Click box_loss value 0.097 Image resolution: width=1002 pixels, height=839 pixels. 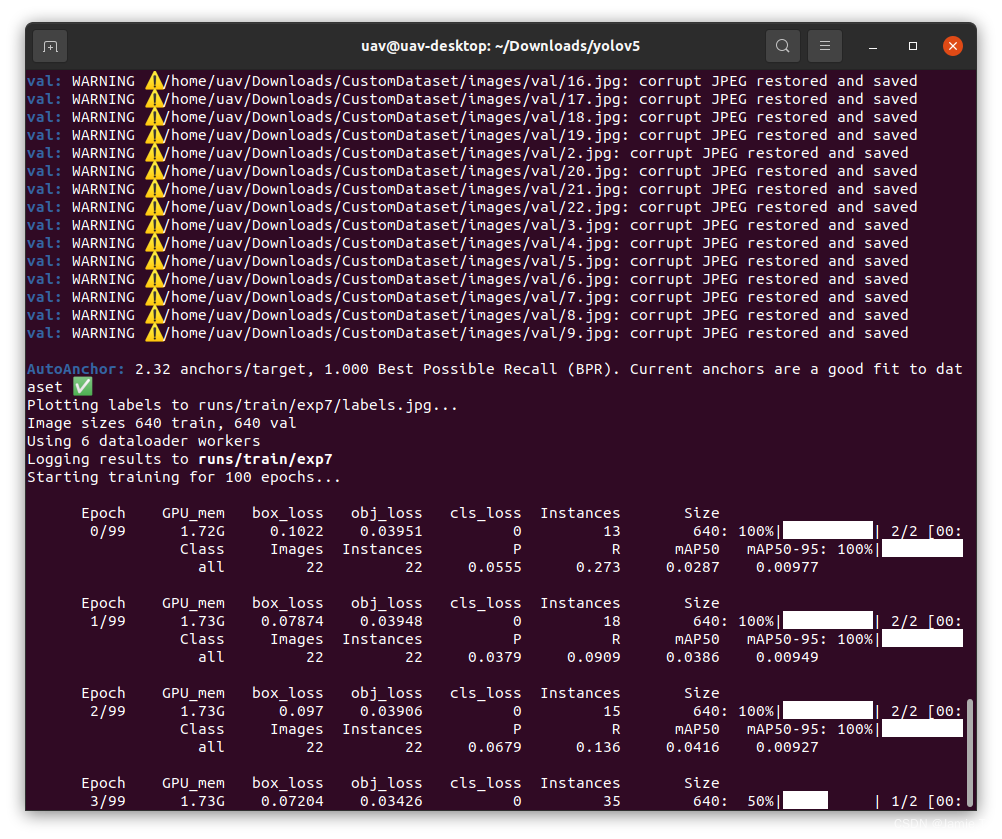coord(301,711)
